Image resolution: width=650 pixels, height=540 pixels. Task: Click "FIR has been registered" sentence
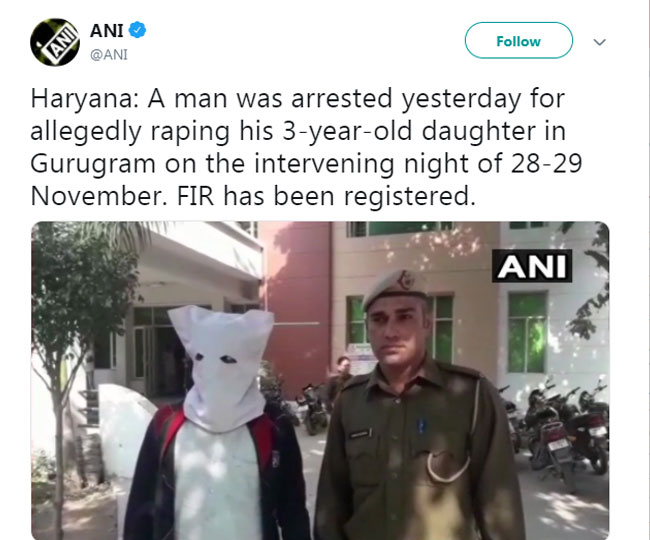point(326,196)
